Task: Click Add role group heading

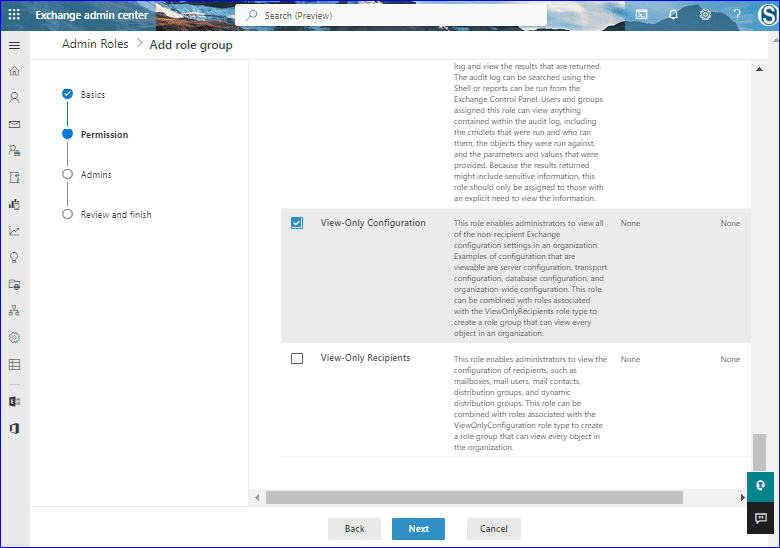Action: 191,45
